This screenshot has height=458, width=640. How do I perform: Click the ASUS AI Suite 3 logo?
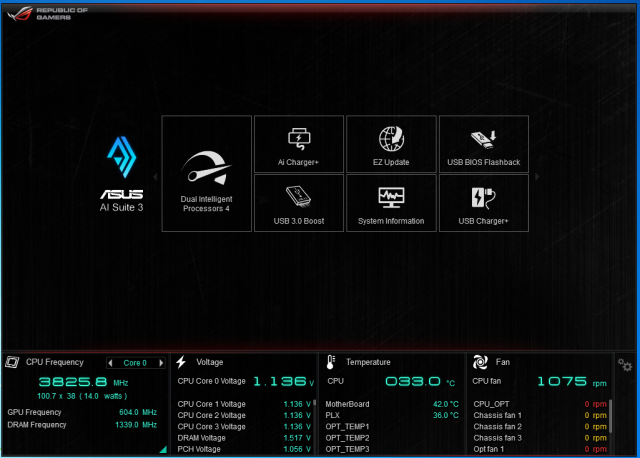click(122, 174)
